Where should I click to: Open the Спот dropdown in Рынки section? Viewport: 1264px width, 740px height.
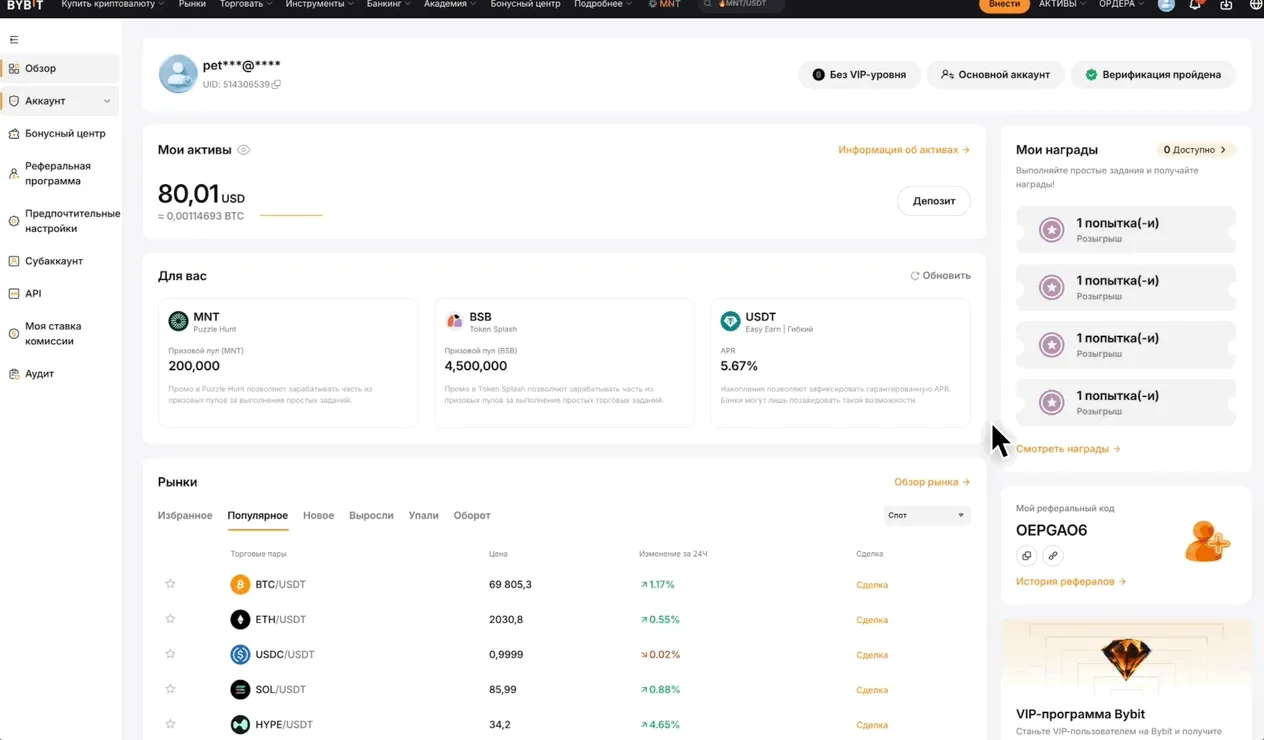(x=926, y=513)
